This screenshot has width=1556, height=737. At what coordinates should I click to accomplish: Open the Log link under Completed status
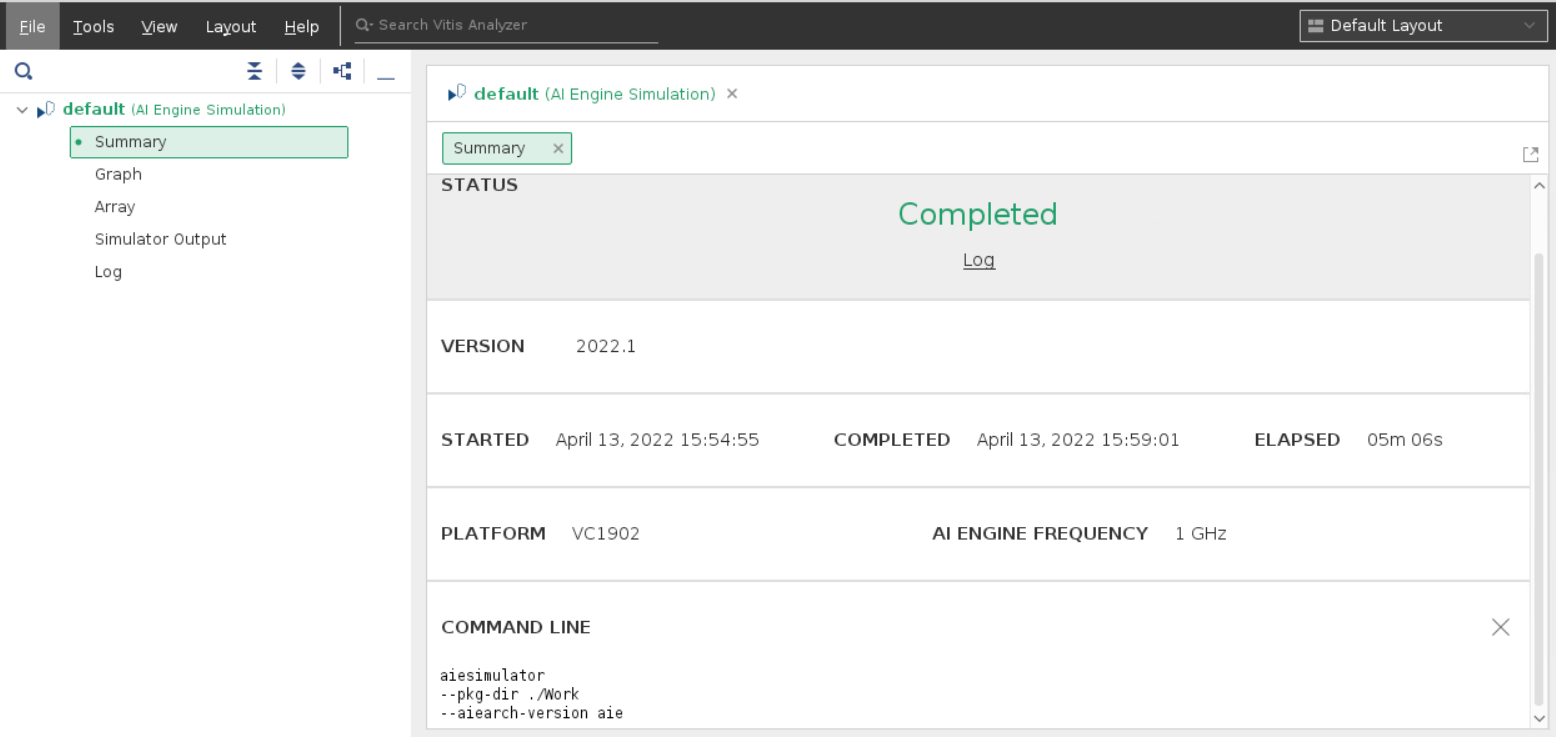coord(978,260)
